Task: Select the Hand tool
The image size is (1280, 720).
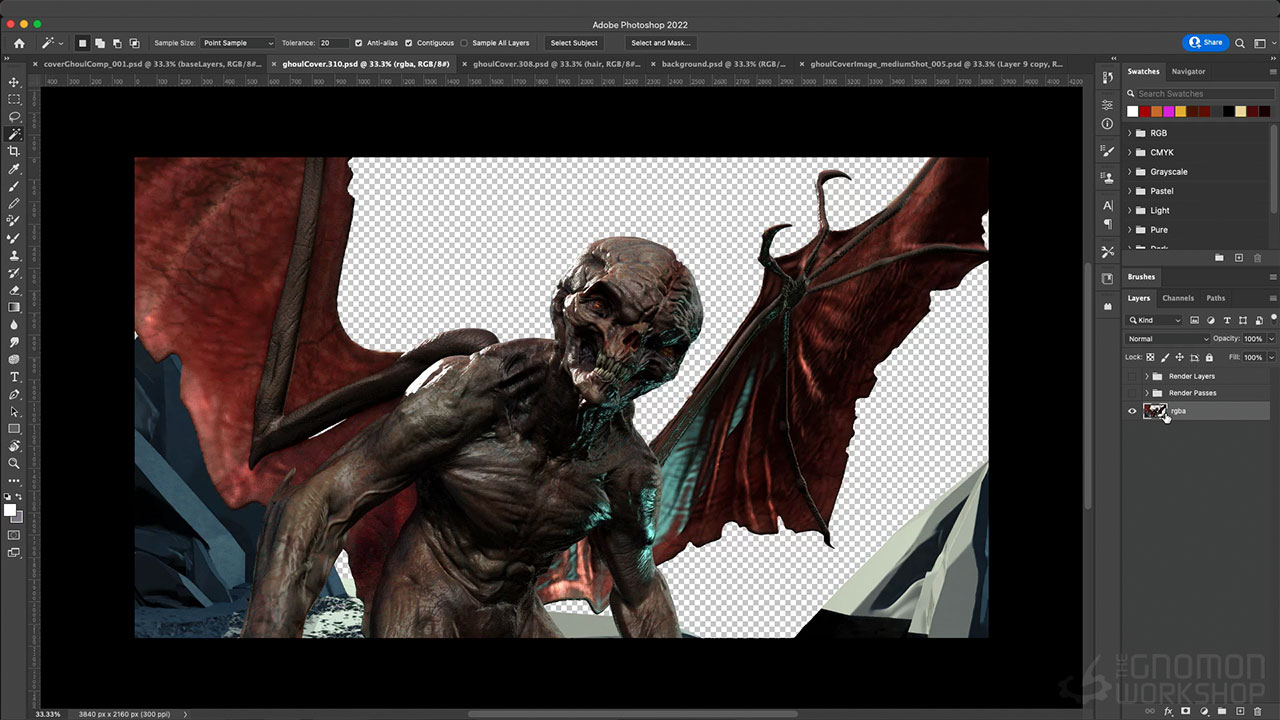Action: (x=14, y=446)
